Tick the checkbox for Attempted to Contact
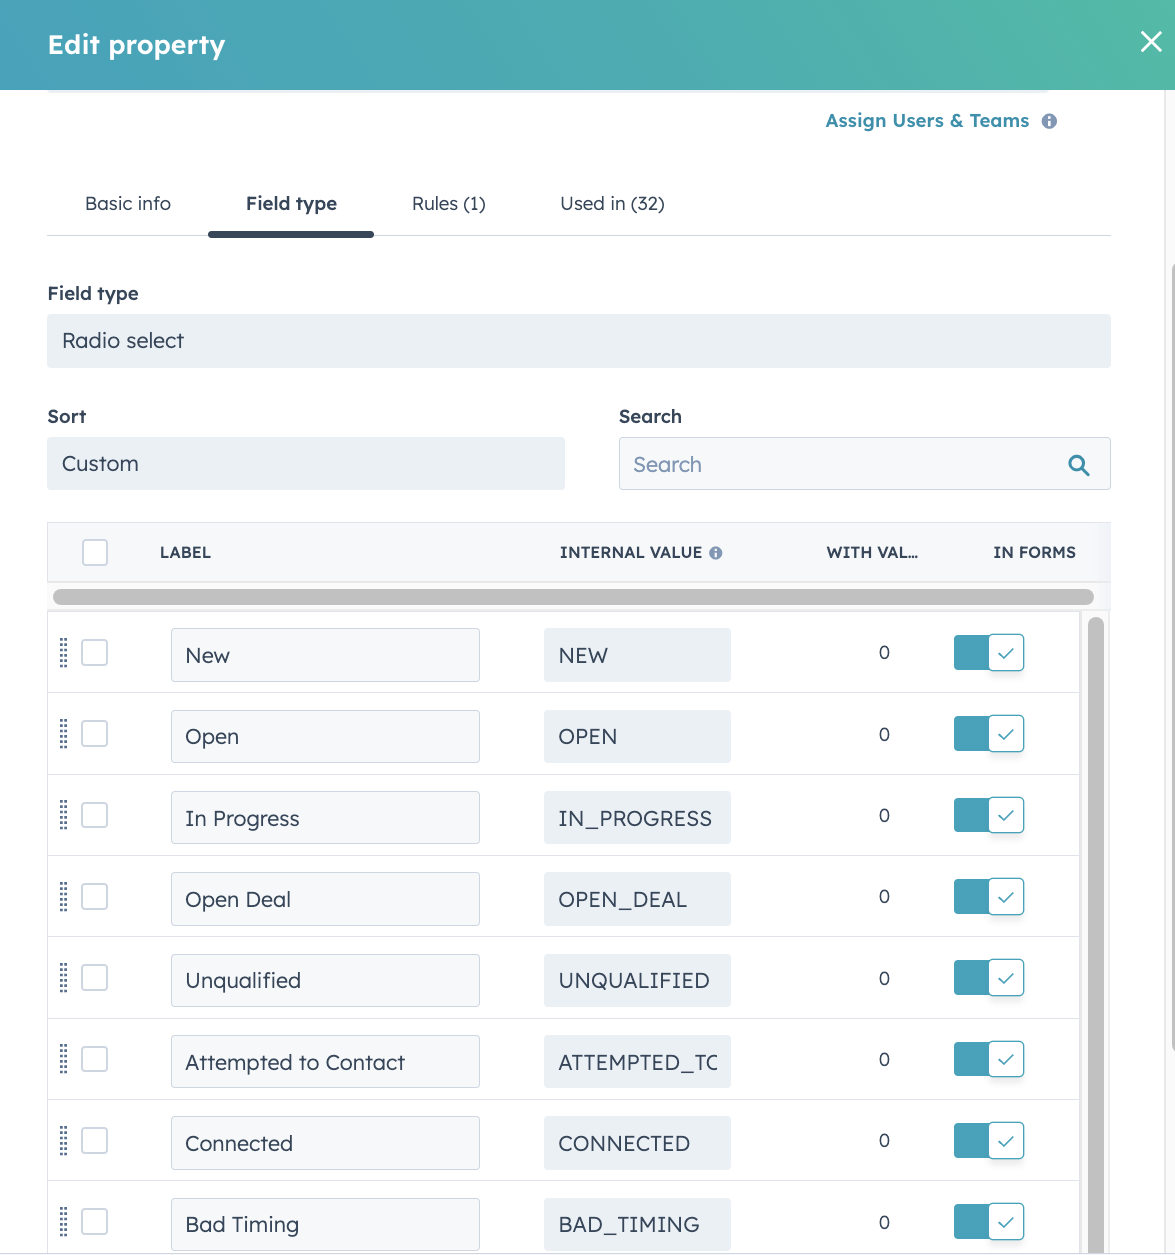The image size is (1175, 1255). point(95,1059)
